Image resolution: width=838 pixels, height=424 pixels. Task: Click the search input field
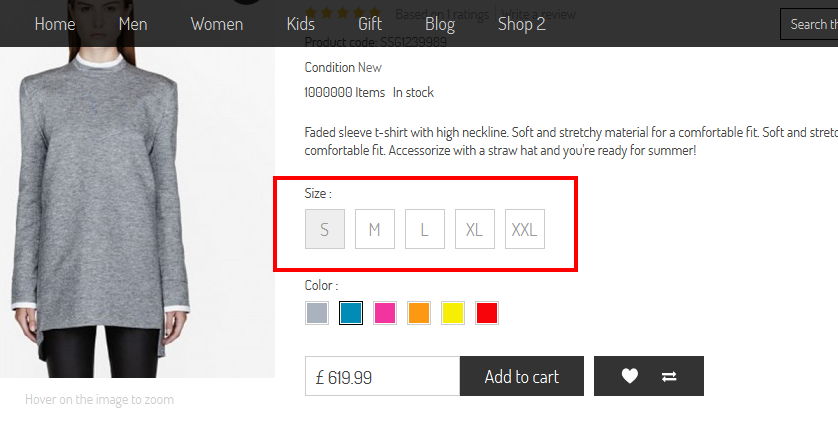809,24
